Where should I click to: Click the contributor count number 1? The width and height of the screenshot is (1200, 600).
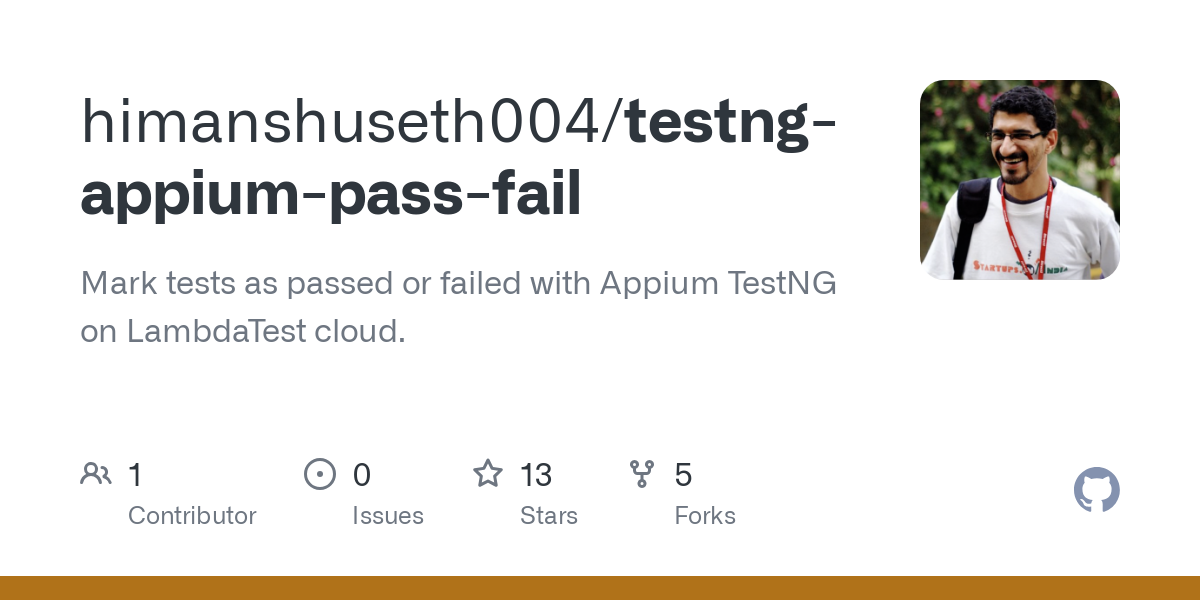[x=135, y=475]
